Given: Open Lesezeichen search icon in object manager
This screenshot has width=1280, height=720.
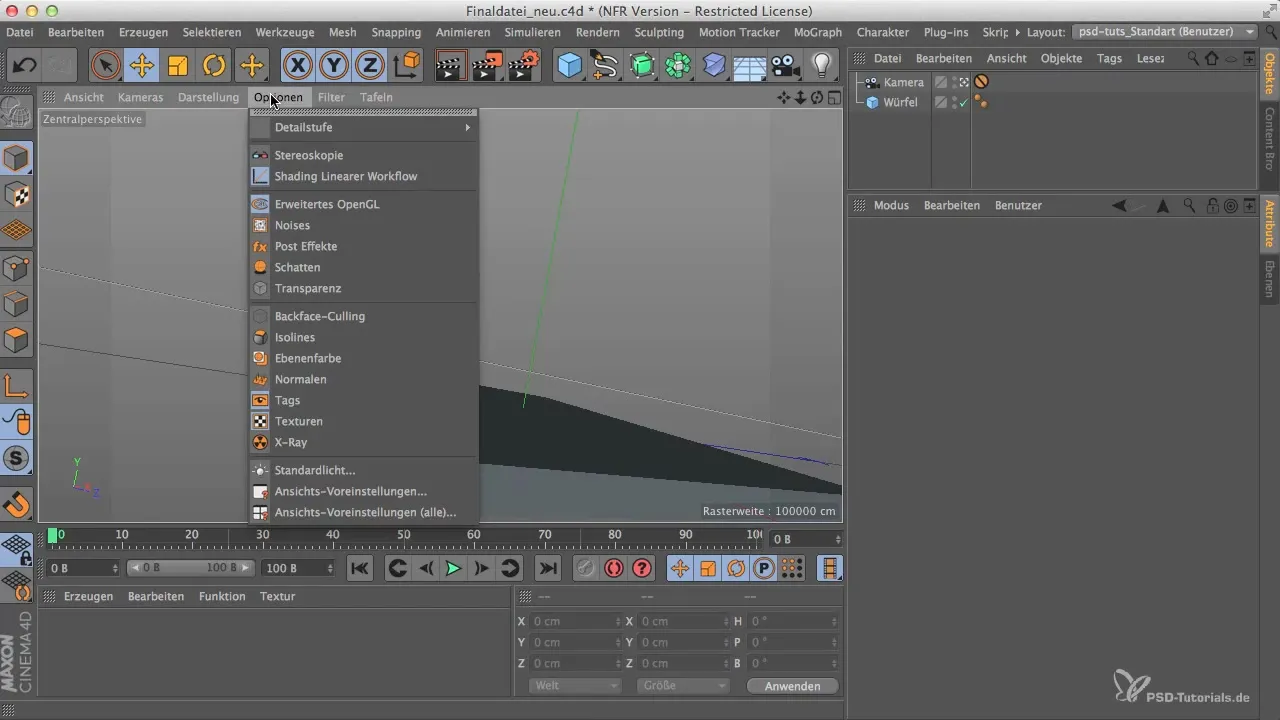Looking at the screenshot, I should (1193, 59).
